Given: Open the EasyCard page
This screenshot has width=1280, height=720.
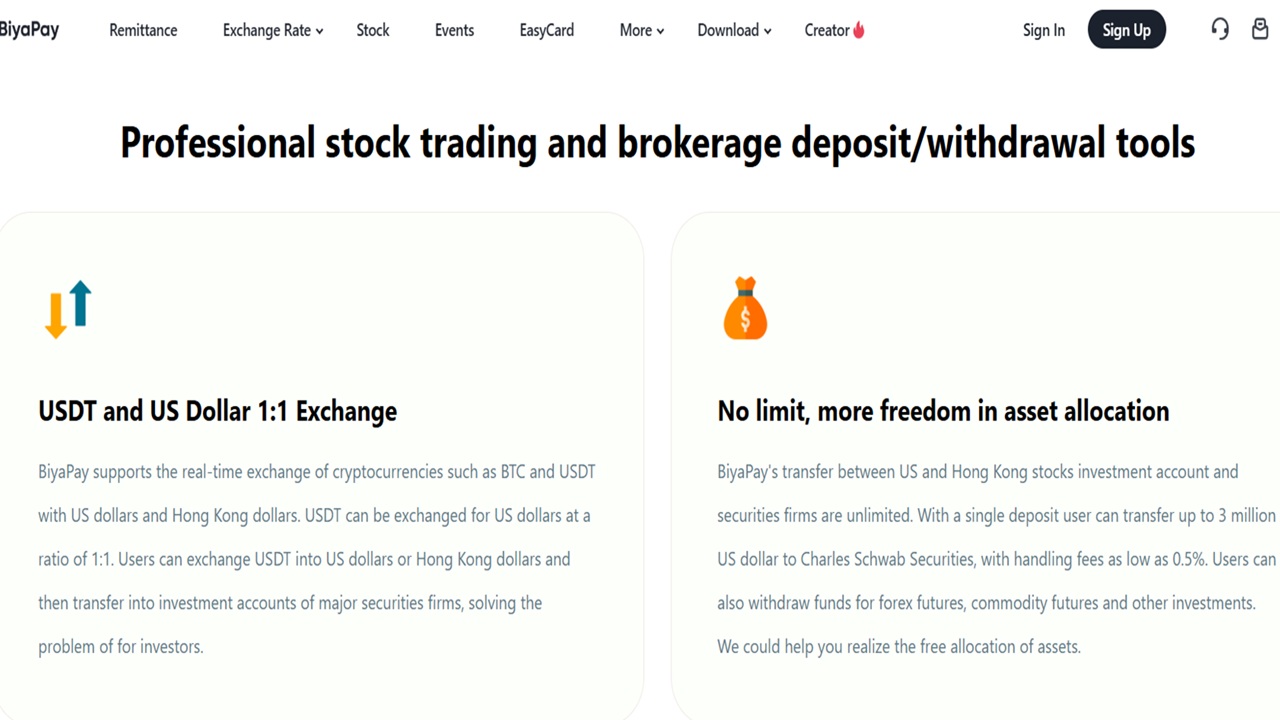Looking at the screenshot, I should [547, 30].
